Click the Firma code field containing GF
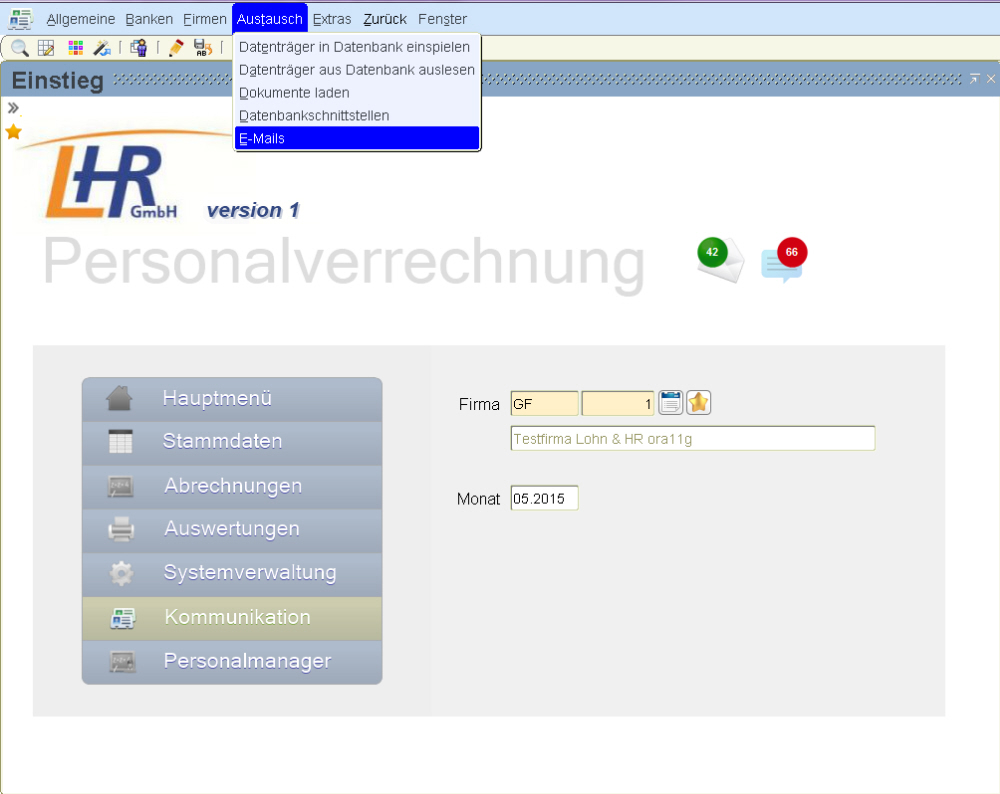This screenshot has width=1000, height=794. click(x=545, y=404)
